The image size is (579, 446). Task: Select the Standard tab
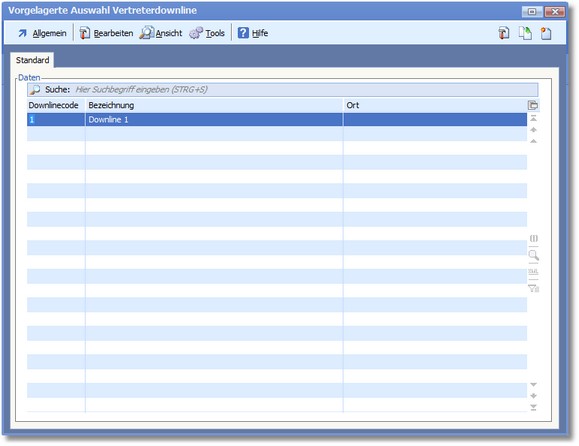pos(32,60)
